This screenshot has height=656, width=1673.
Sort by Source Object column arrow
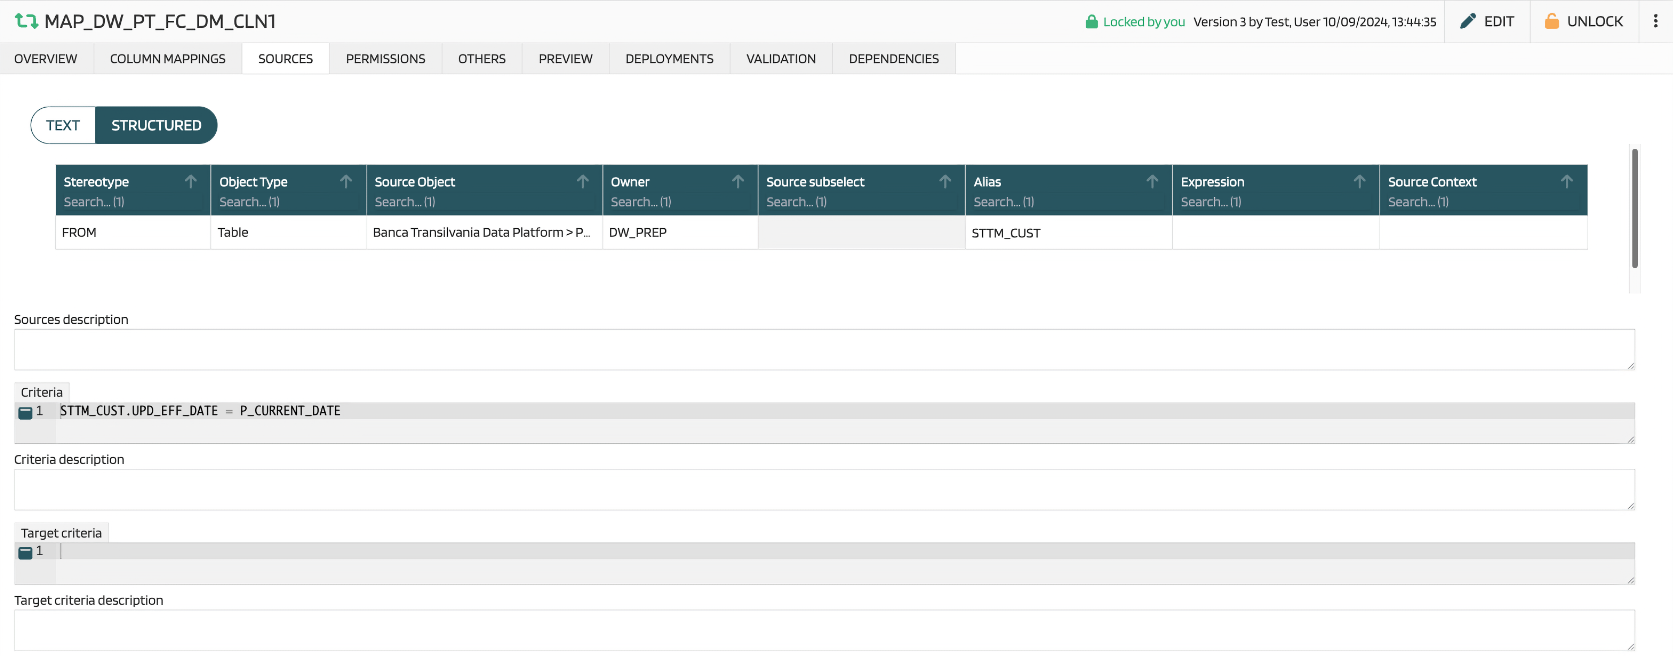(583, 182)
